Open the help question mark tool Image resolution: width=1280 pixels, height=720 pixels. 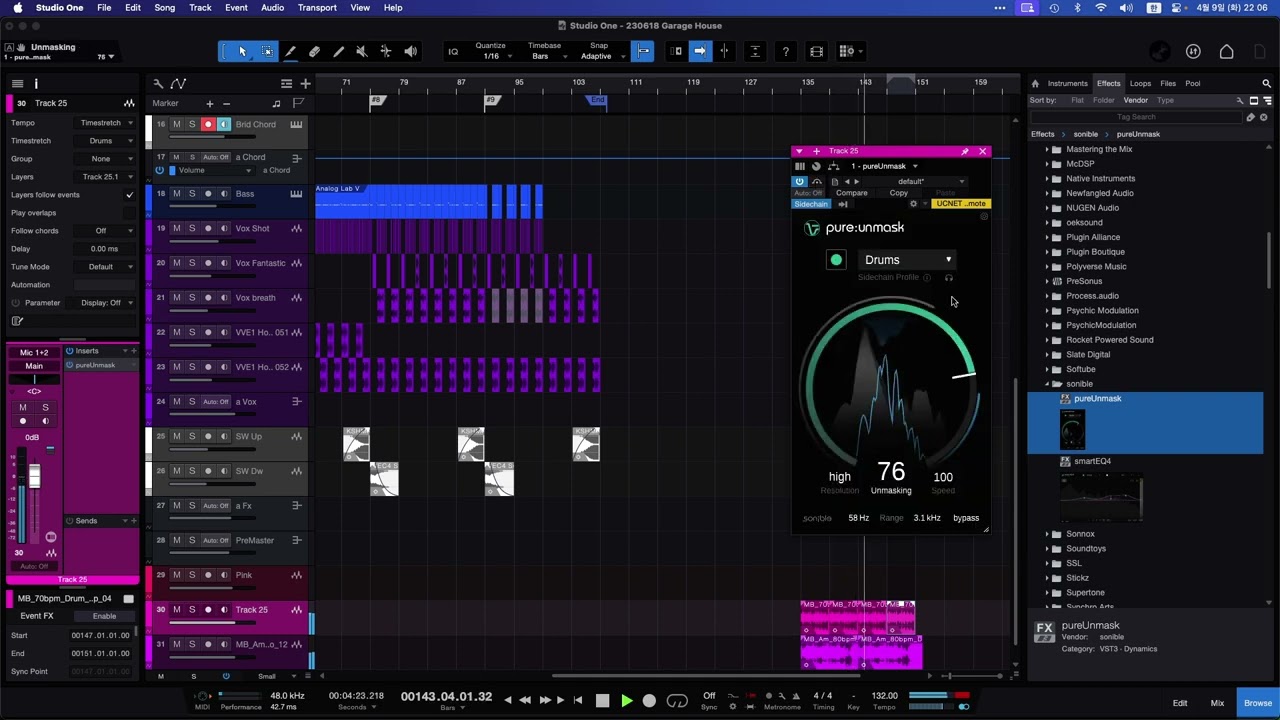(786, 51)
